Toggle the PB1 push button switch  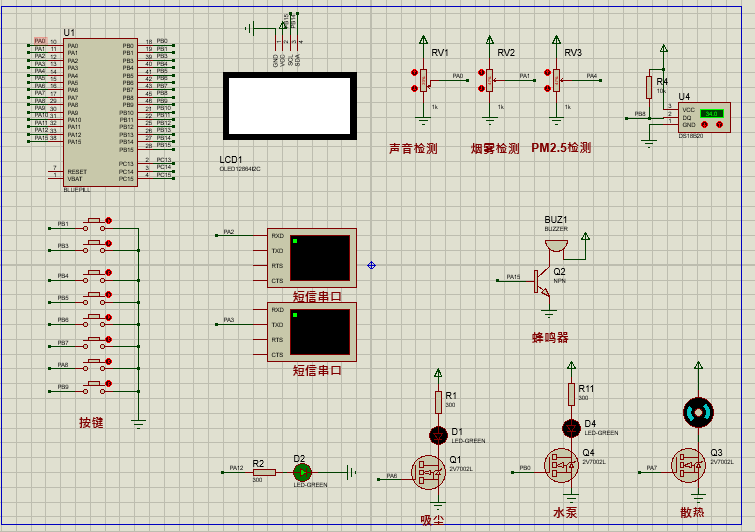[94, 224]
